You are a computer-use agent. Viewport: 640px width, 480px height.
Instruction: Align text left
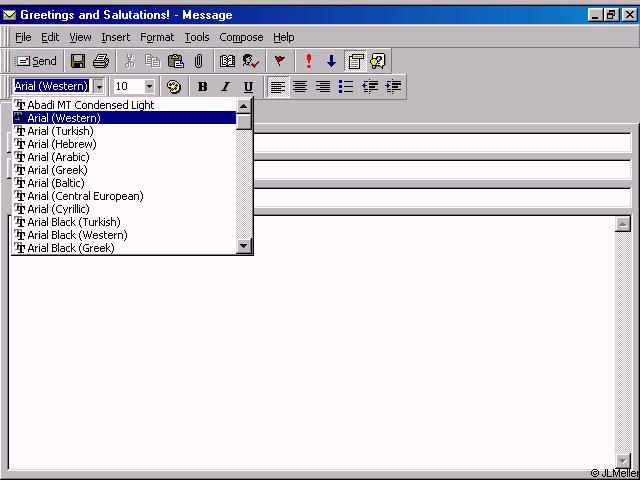tap(278, 87)
